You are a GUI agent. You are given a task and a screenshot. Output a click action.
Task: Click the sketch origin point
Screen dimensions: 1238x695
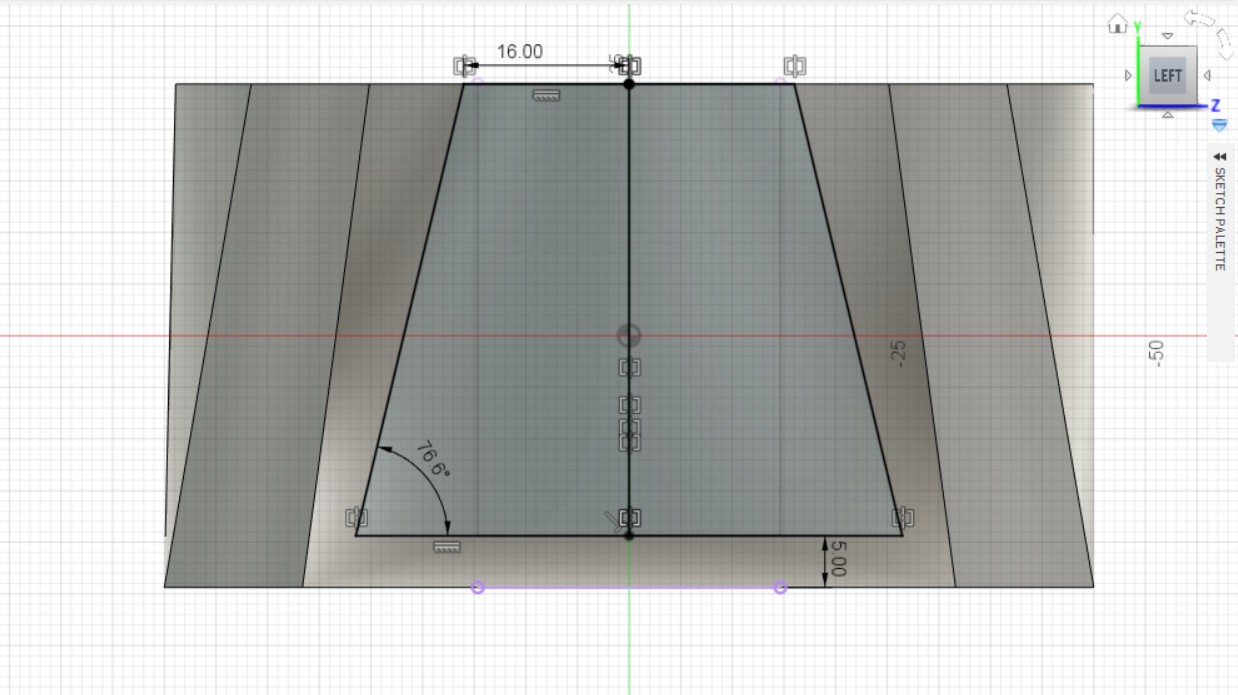(x=629, y=335)
